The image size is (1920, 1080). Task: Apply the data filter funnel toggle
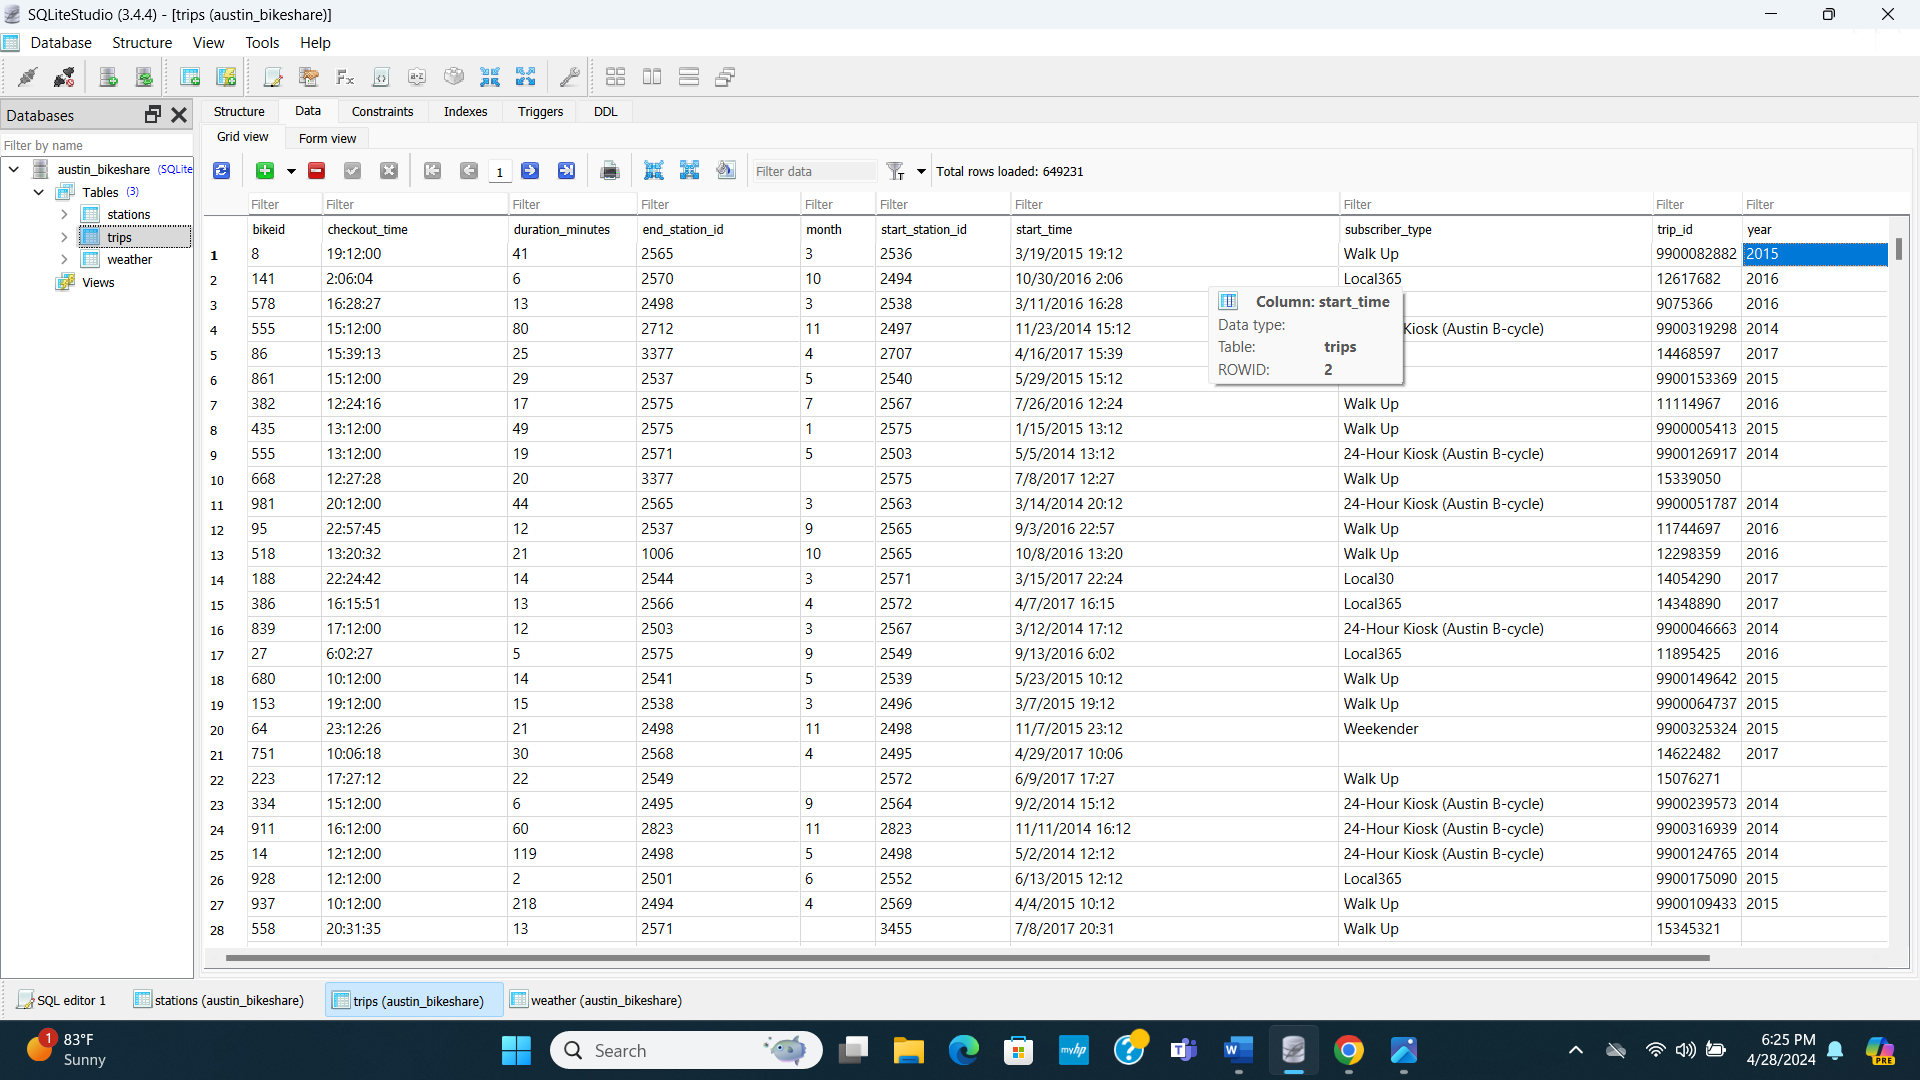pos(895,170)
